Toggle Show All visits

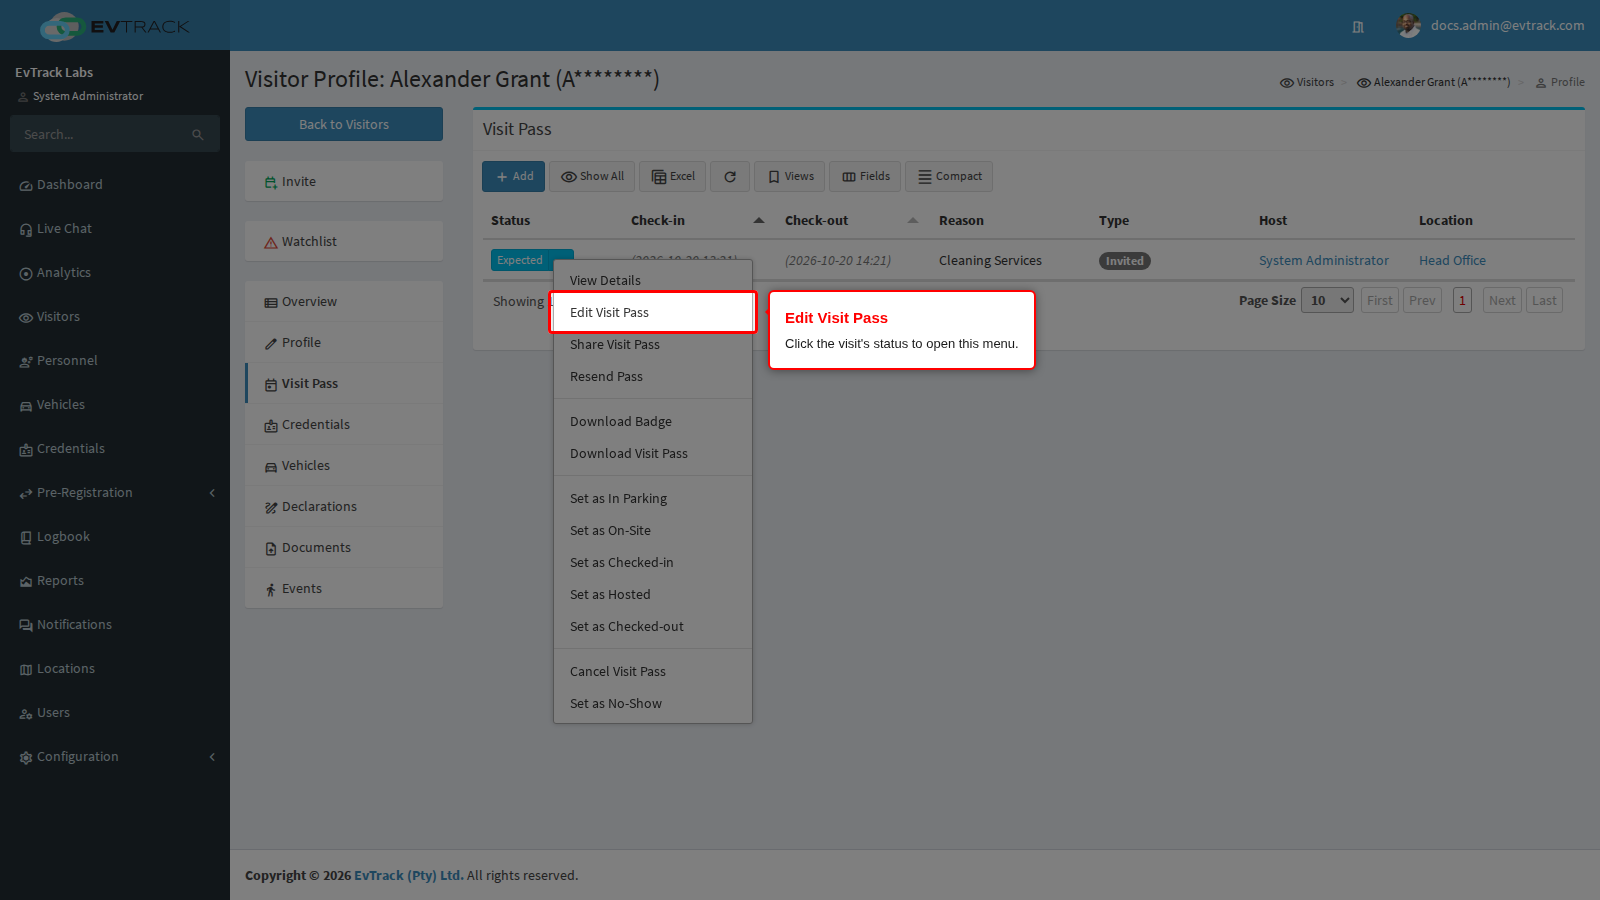point(592,177)
